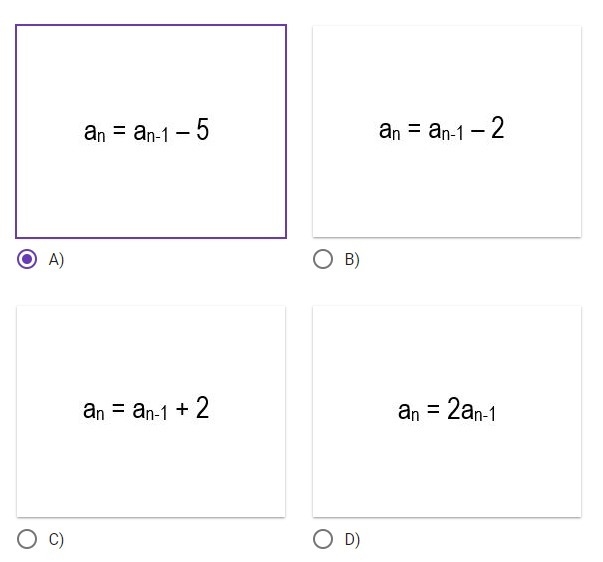The image size is (603, 562).
Task: Choose the card with formula minus 2
Action: coord(447,132)
